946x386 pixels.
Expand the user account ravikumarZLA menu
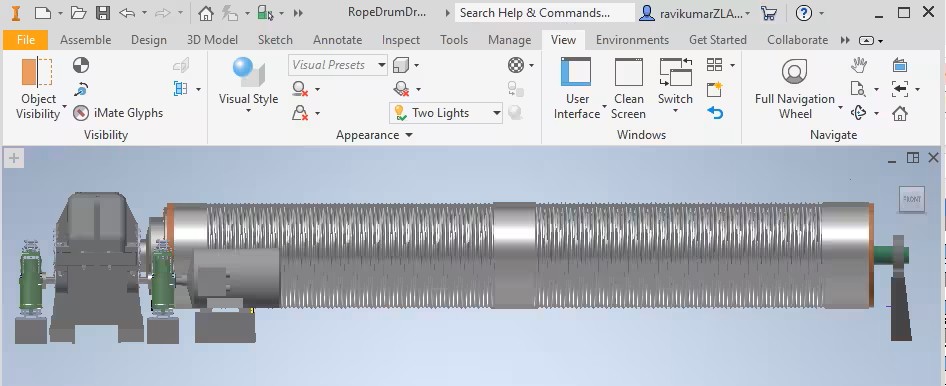(x=694, y=13)
